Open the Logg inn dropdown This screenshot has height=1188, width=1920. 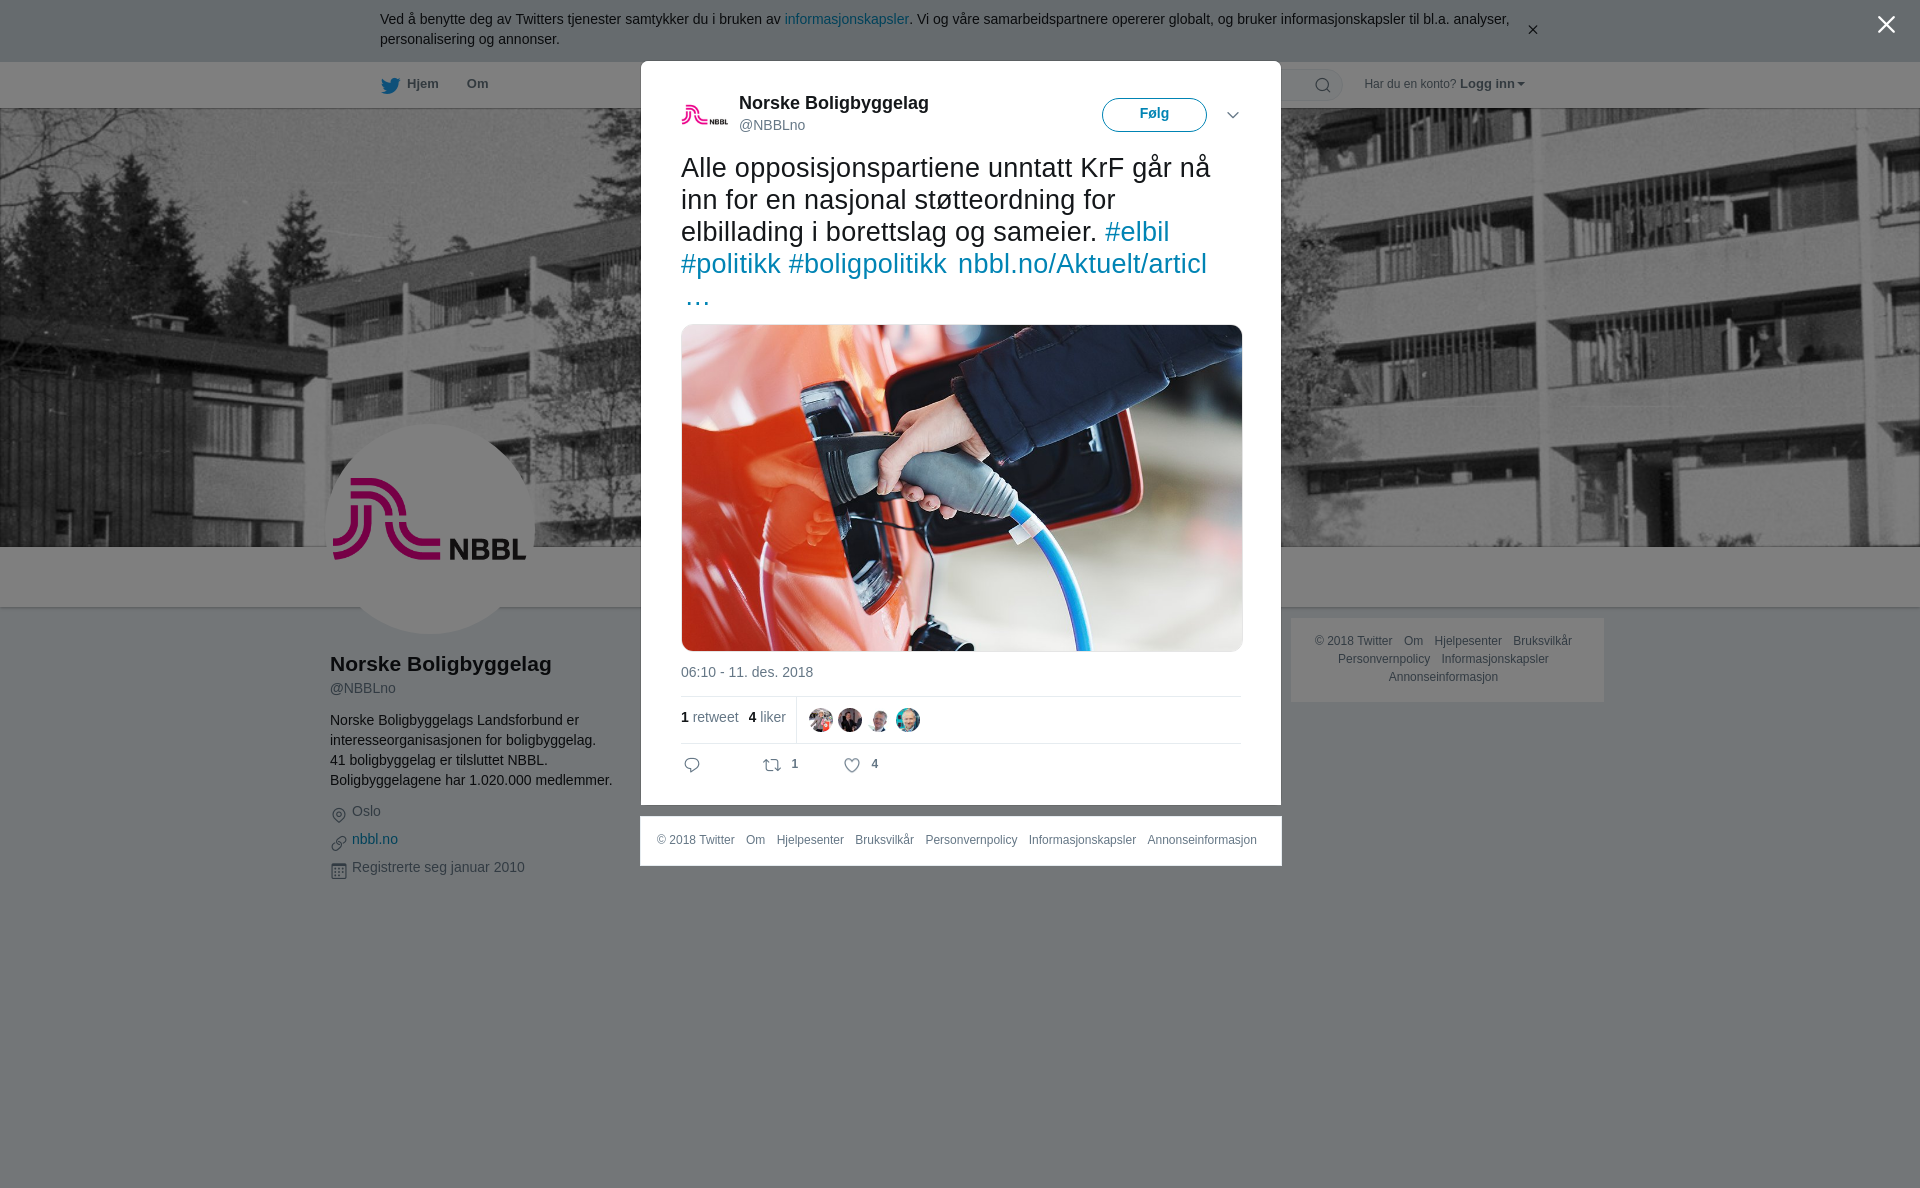(x=1492, y=84)
